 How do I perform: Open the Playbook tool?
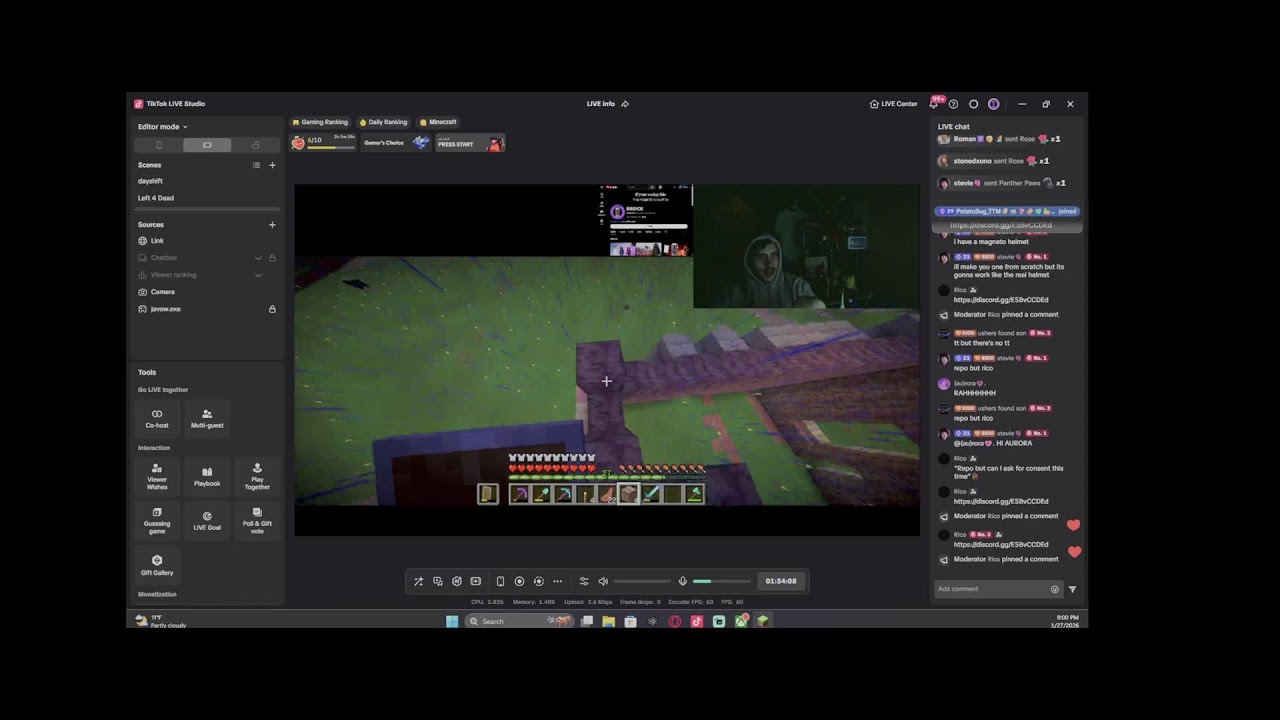tap(207, 475)
